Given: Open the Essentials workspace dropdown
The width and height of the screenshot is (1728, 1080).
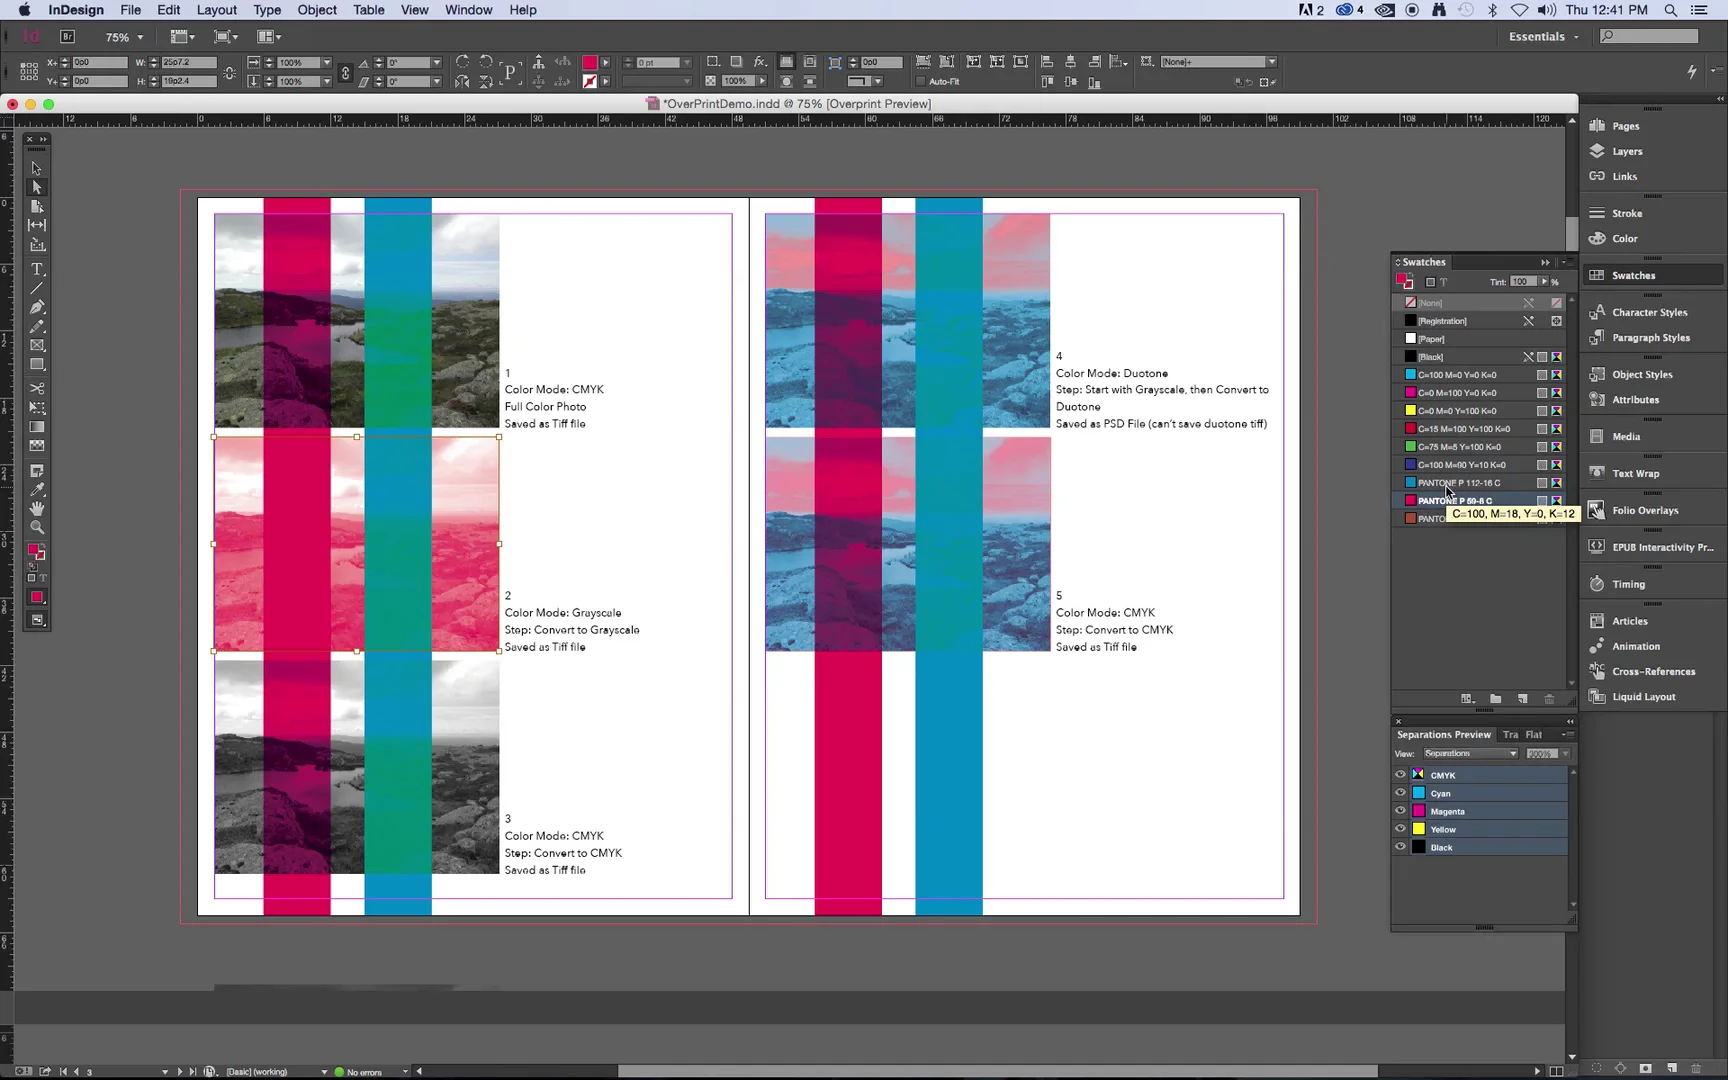Looking at the screenshot, I should [x=1544, y=37].
